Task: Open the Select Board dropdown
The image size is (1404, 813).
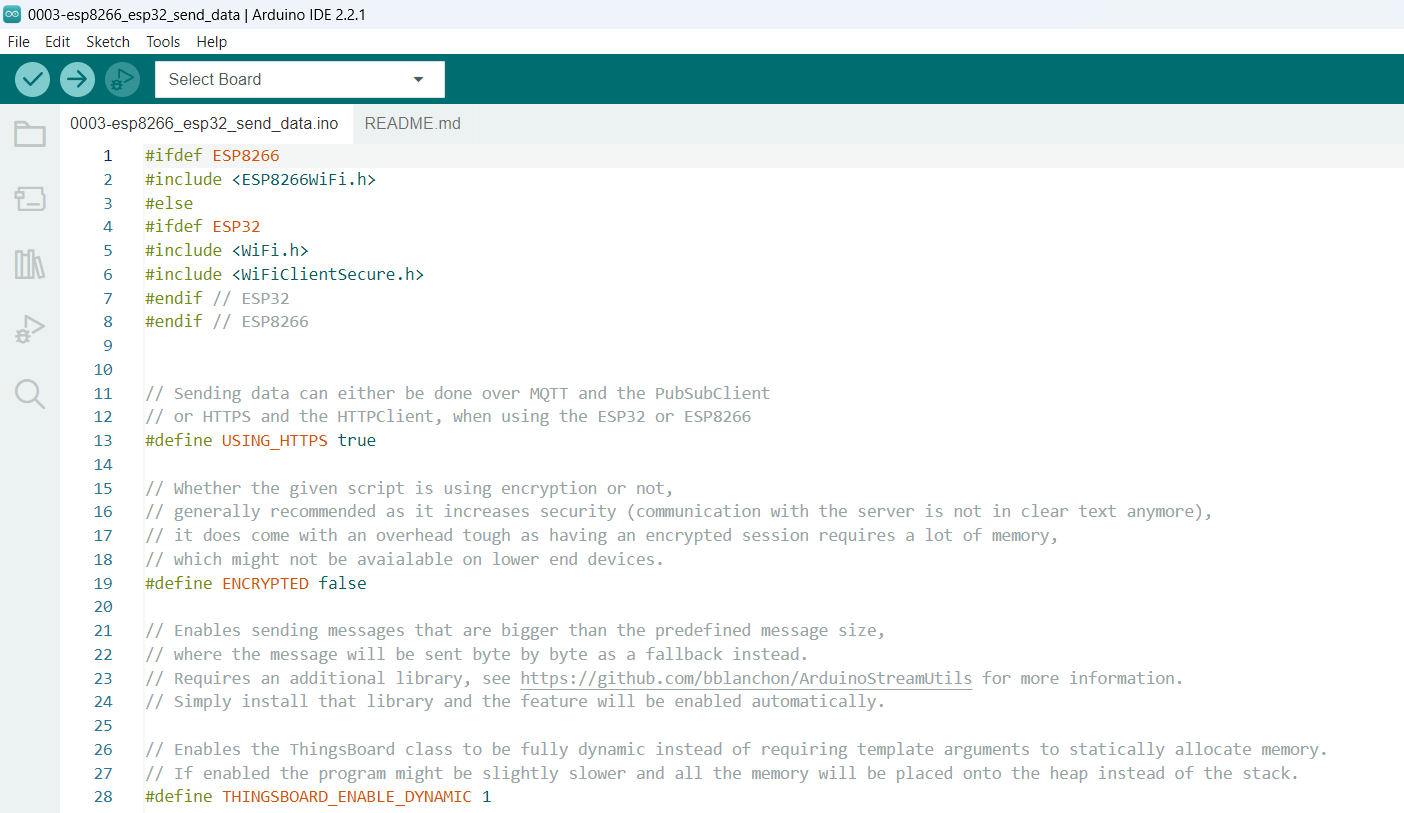Action: point(300,79)
